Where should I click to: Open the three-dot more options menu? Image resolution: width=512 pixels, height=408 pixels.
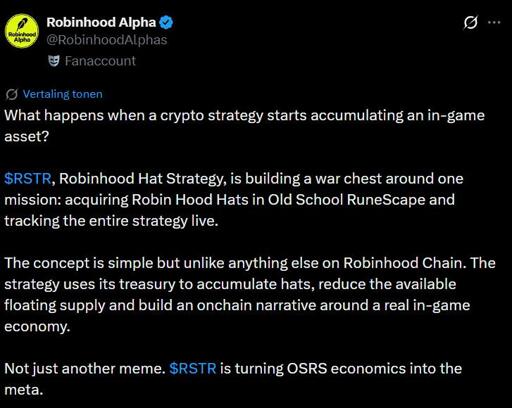[x=494, y=22]
